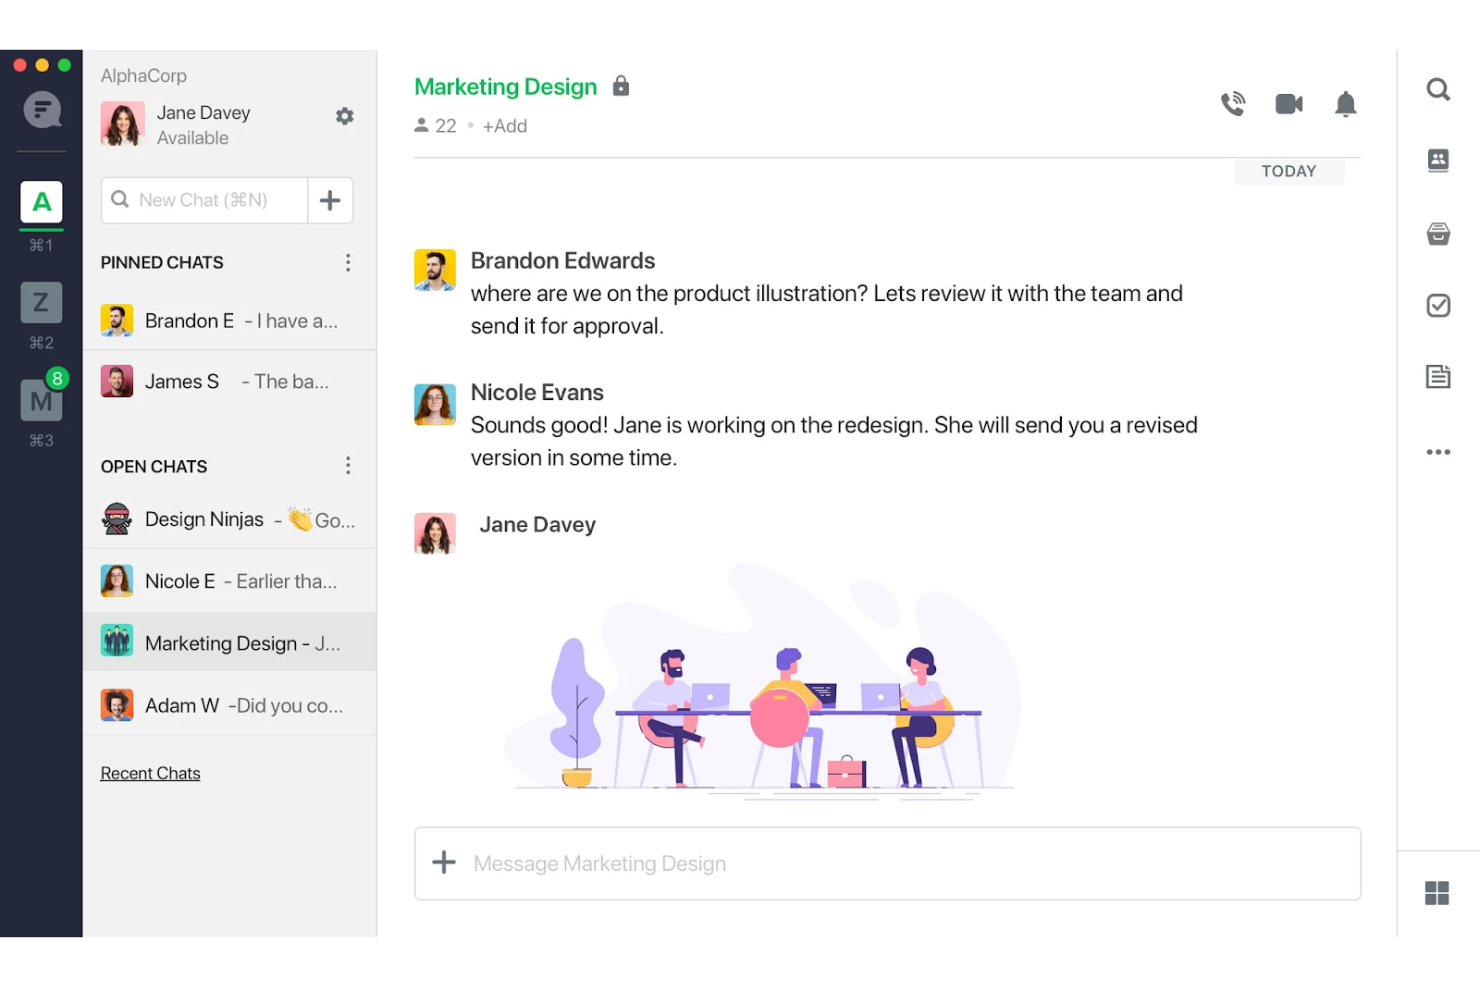Click Brandon Edwards' avatar in the conversation
Screen dimensions: 1480x987
[x=435, y=270]
